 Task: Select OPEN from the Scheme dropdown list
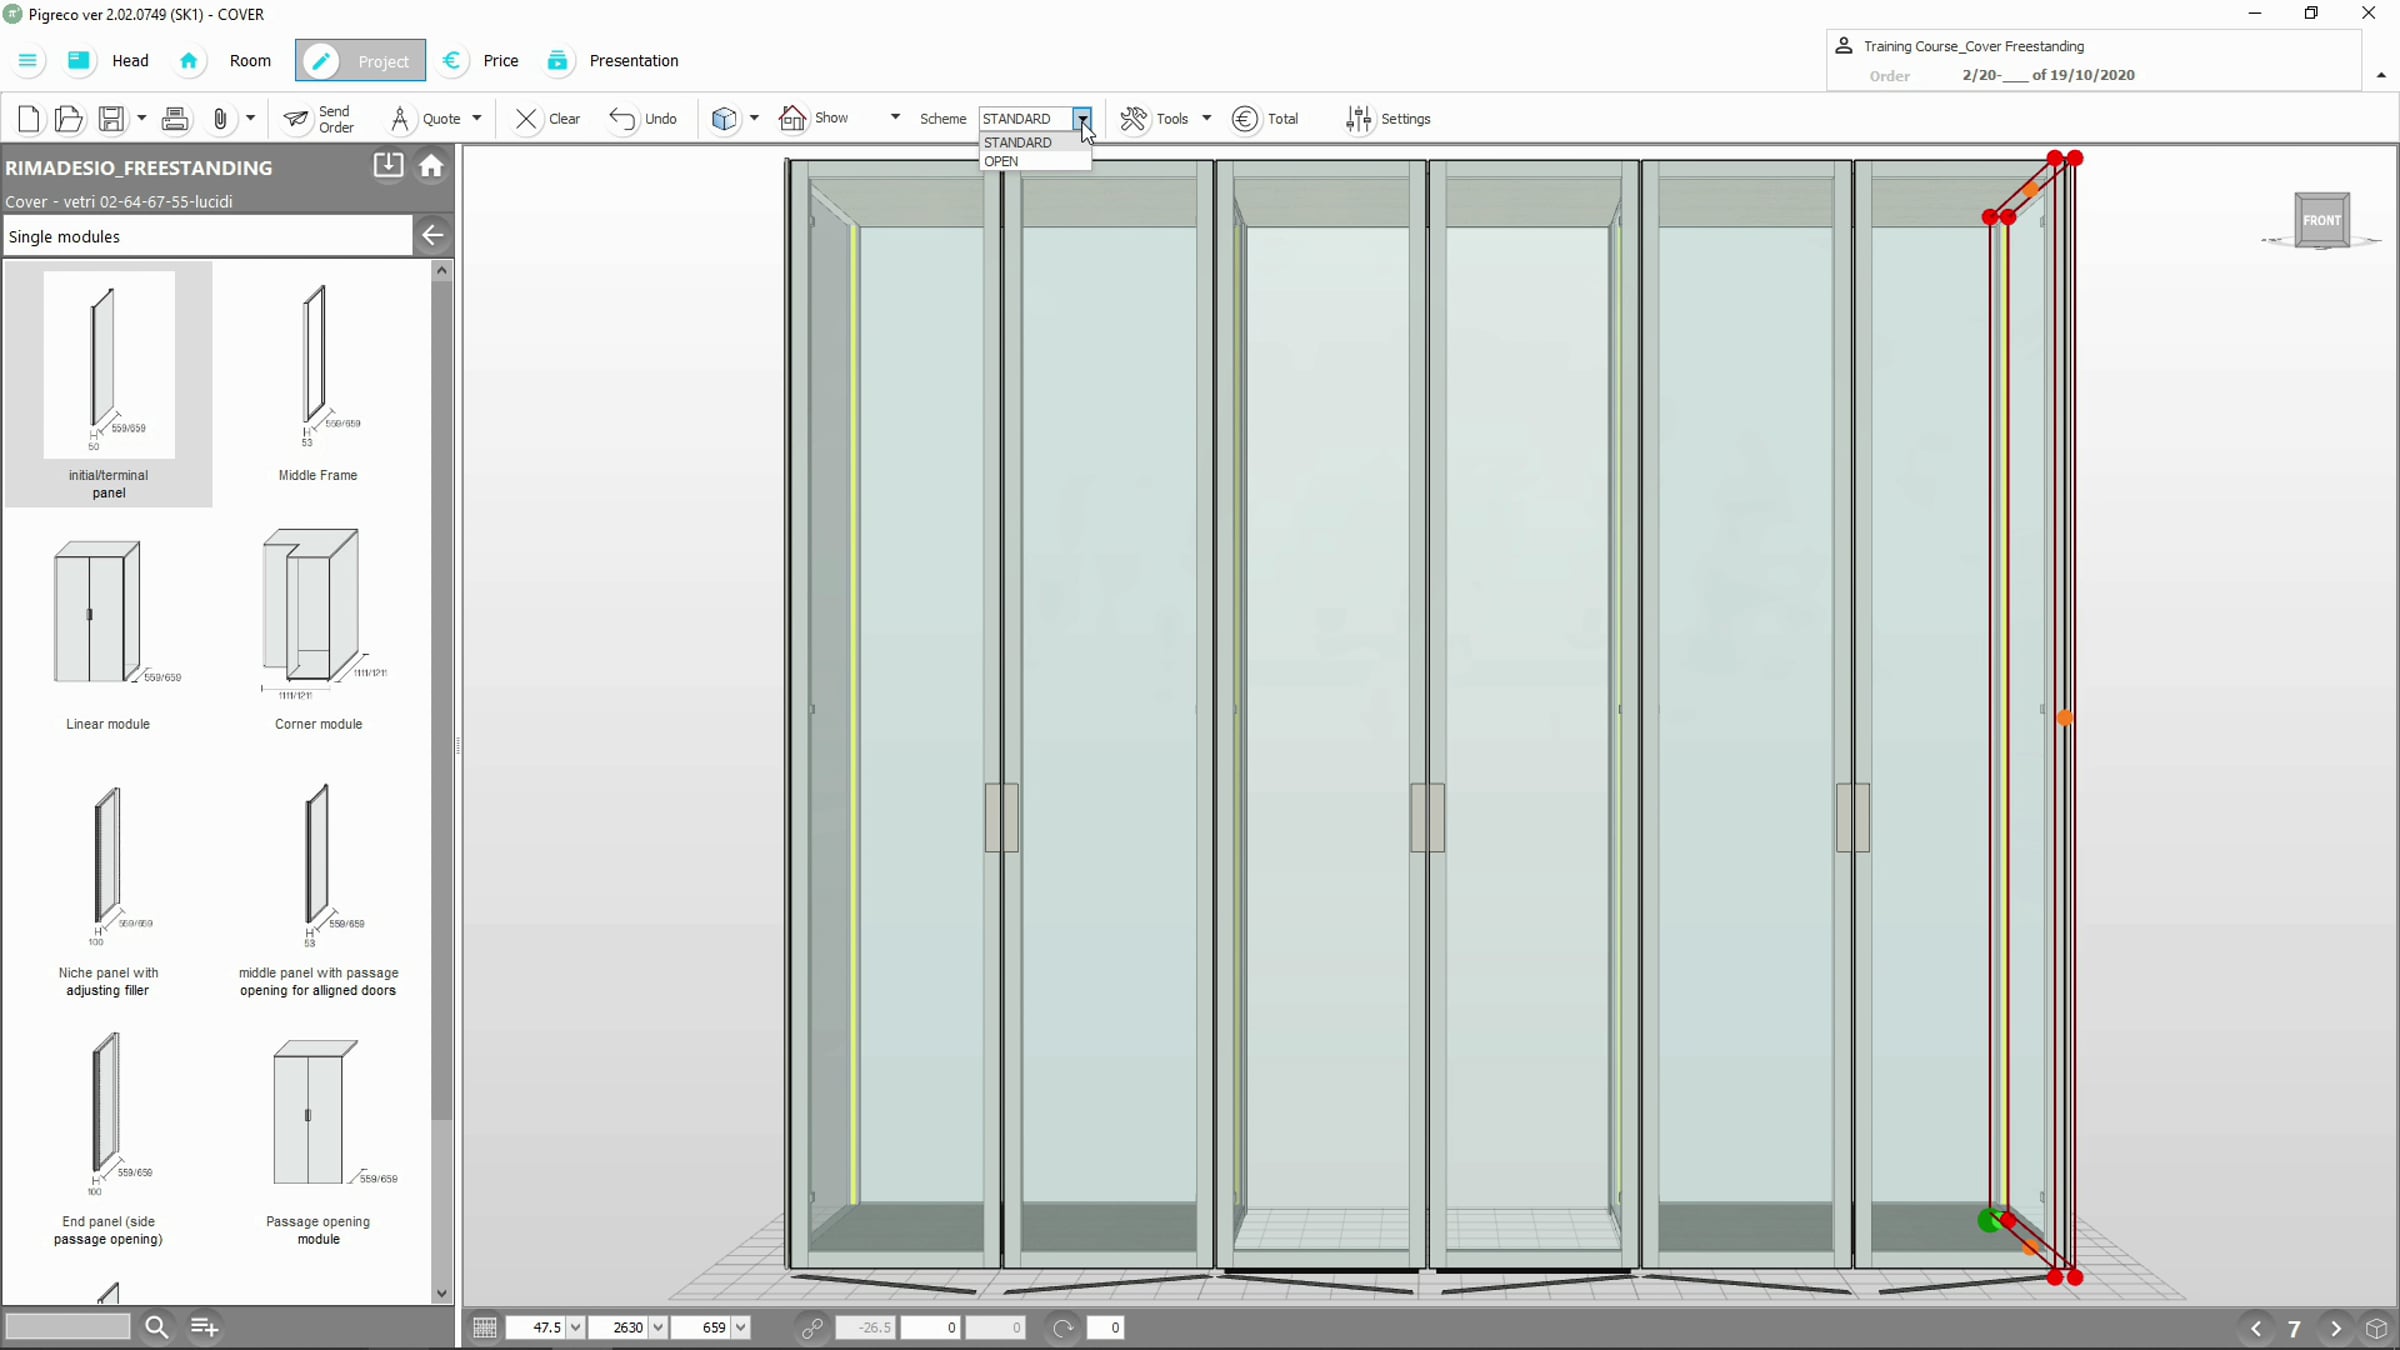(1001, 162)
